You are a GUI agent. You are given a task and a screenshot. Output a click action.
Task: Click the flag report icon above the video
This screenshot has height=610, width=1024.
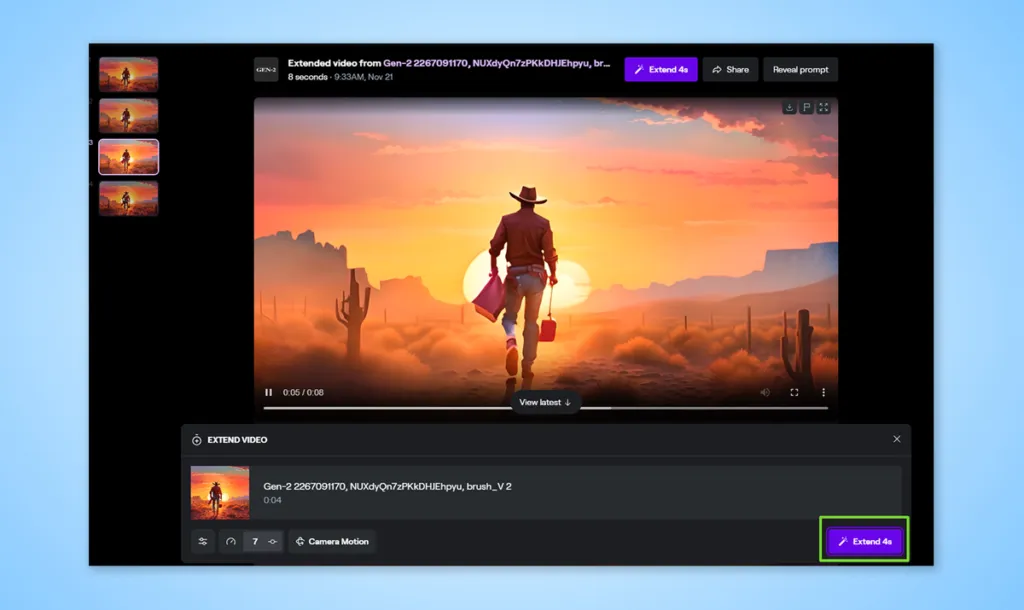coord(807,108)
